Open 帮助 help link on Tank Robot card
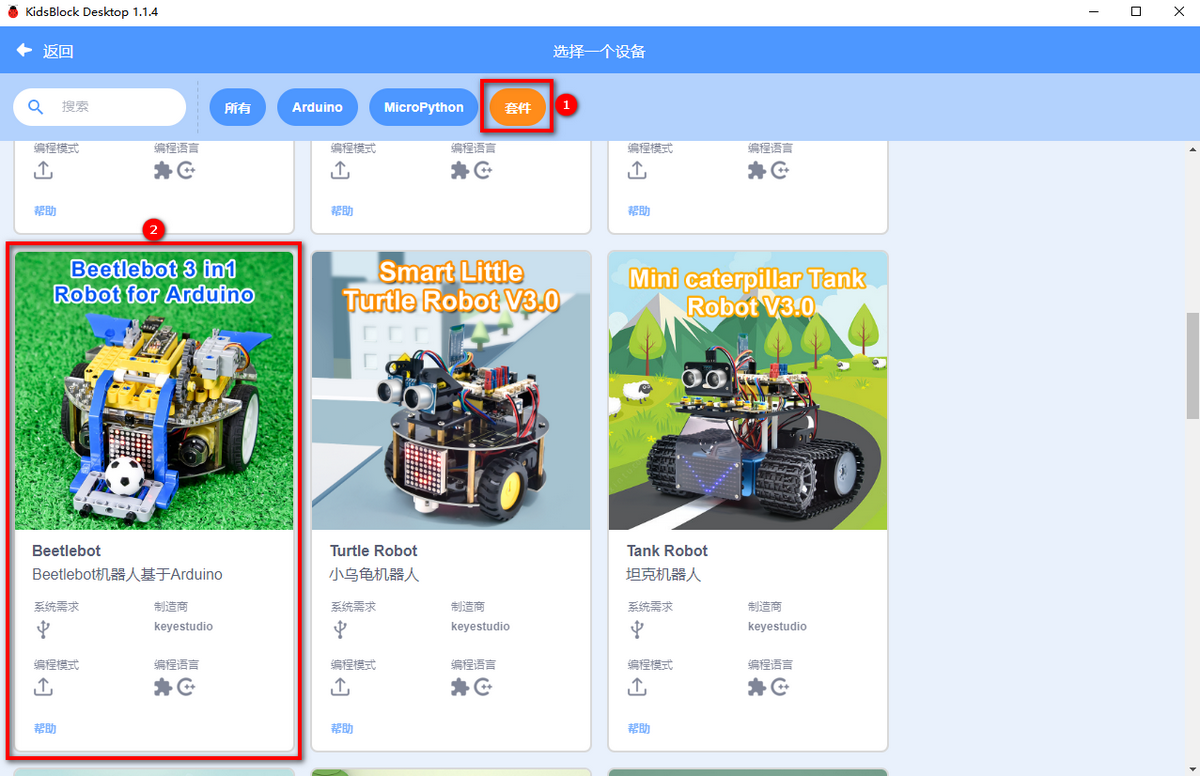1200x776 pixels. click(639, 729)
